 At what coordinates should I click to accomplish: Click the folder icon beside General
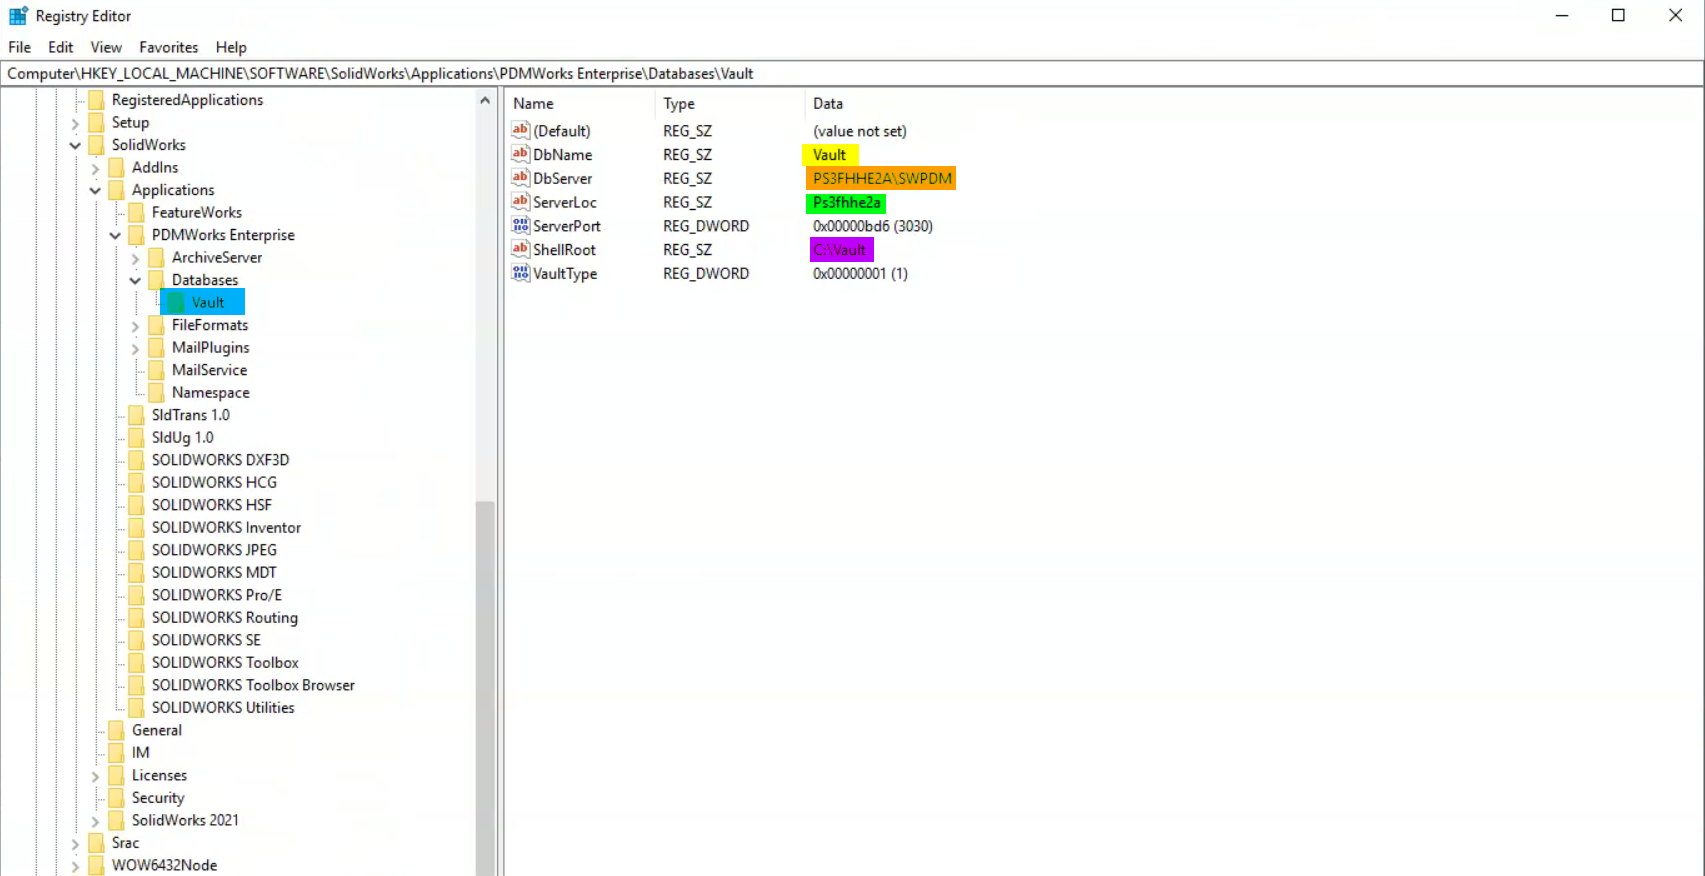click(x=116, y=730)
